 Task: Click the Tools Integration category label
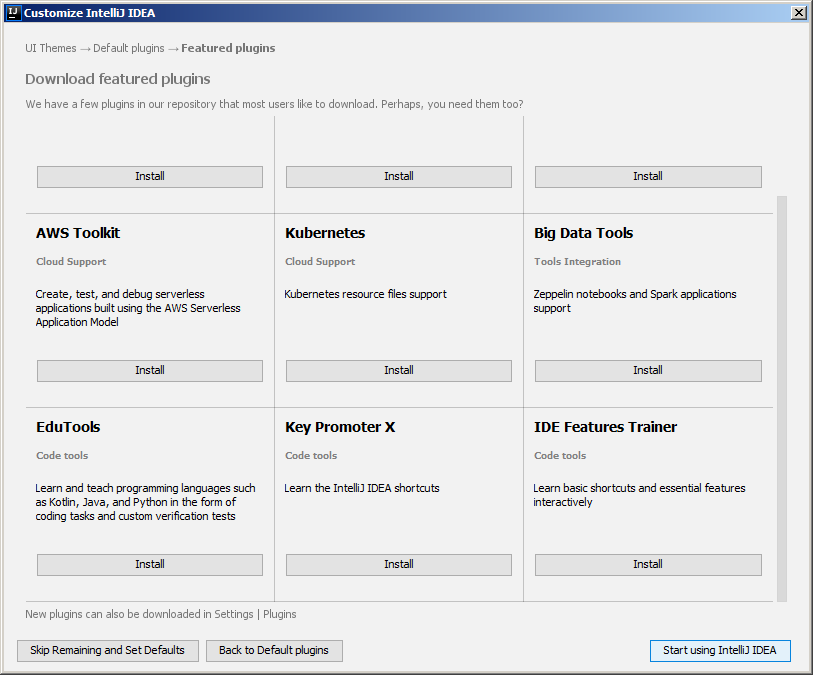click(578, 262)
